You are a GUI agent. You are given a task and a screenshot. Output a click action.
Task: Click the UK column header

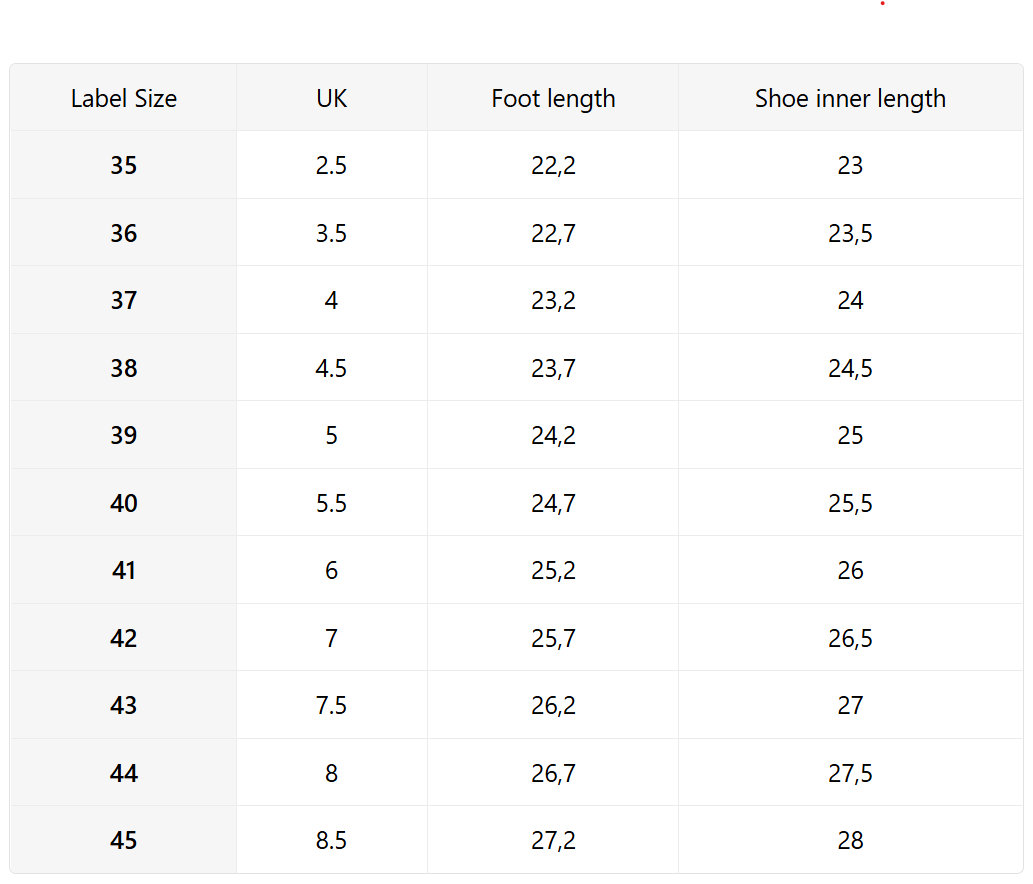(x=332, y=99)
